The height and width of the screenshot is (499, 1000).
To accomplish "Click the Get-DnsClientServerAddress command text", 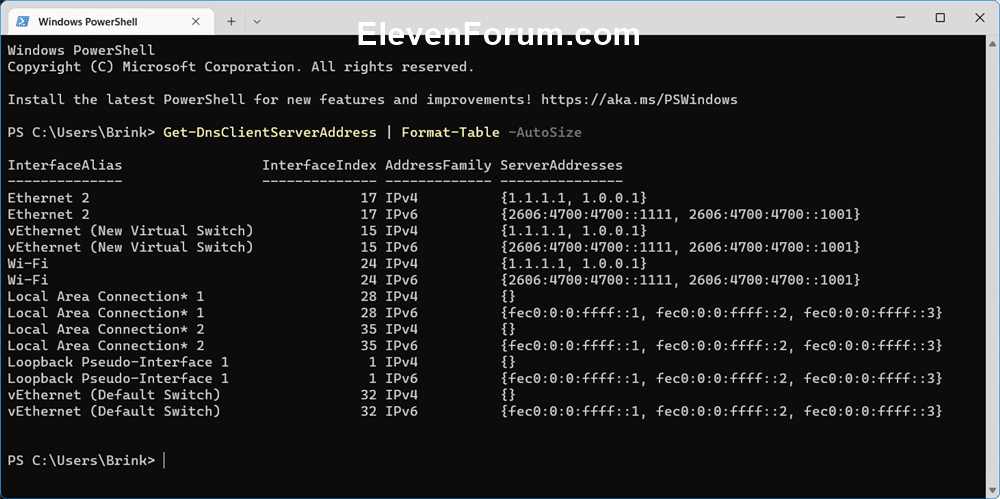I will pos(270,133).
